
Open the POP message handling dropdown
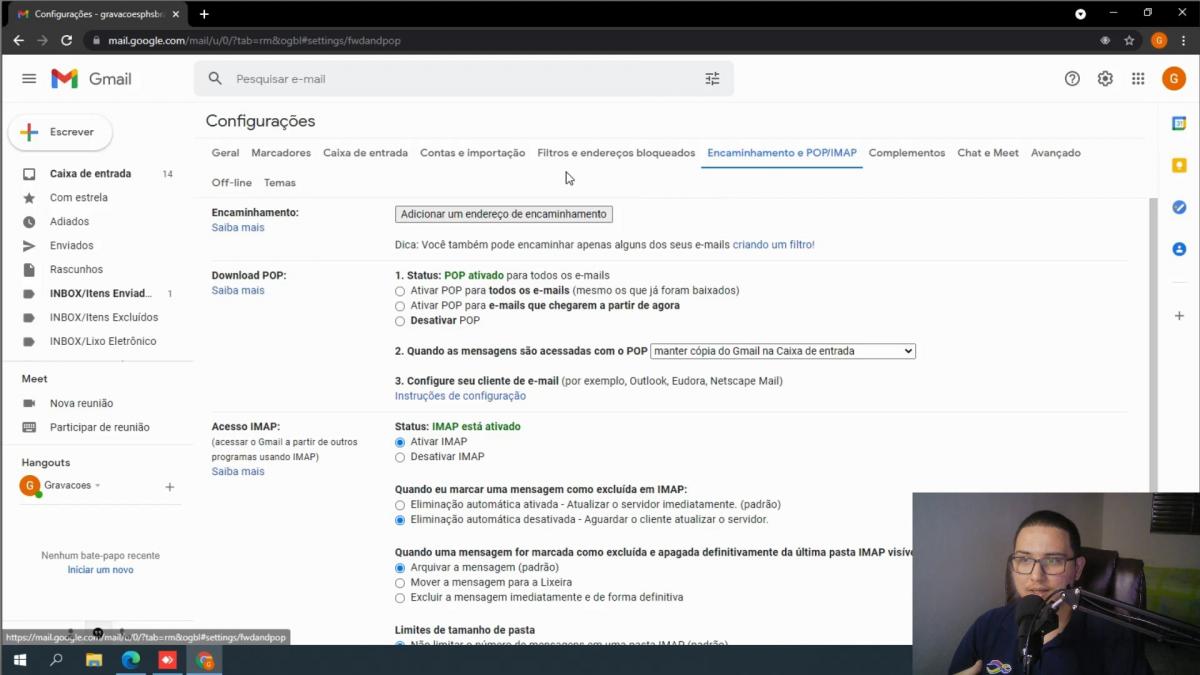pyautogui.click(x=783, y=351)
